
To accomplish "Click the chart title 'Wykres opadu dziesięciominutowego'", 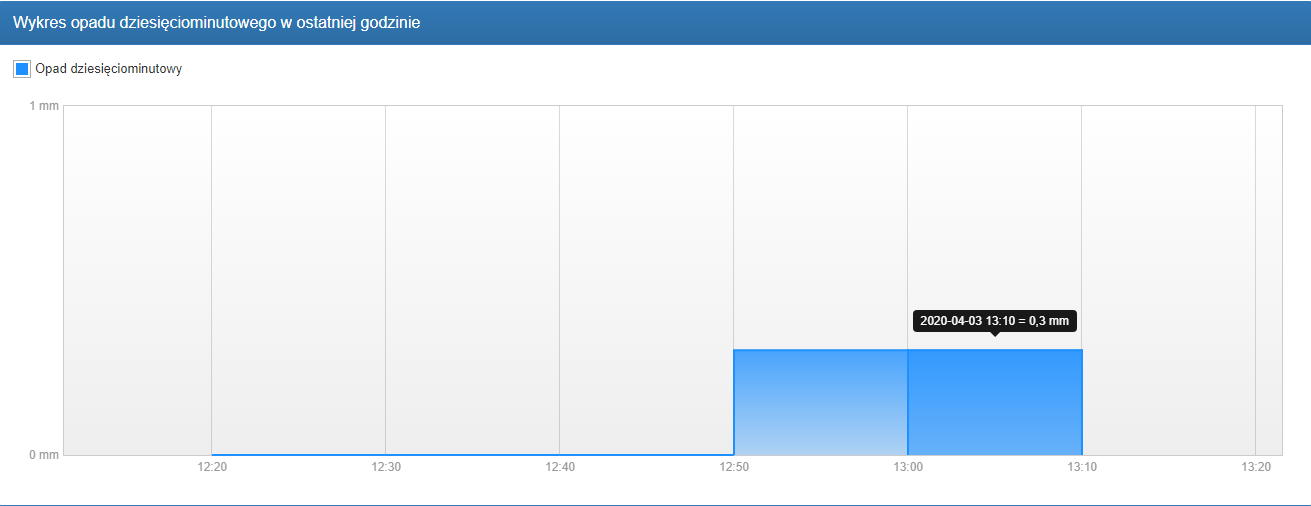I will [216, 23].
